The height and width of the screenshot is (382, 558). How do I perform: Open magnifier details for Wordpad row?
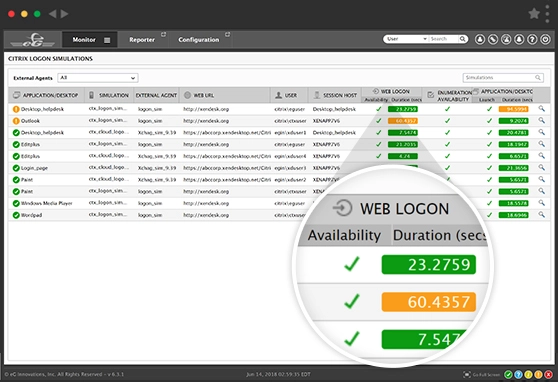click(x=541, y=214)
